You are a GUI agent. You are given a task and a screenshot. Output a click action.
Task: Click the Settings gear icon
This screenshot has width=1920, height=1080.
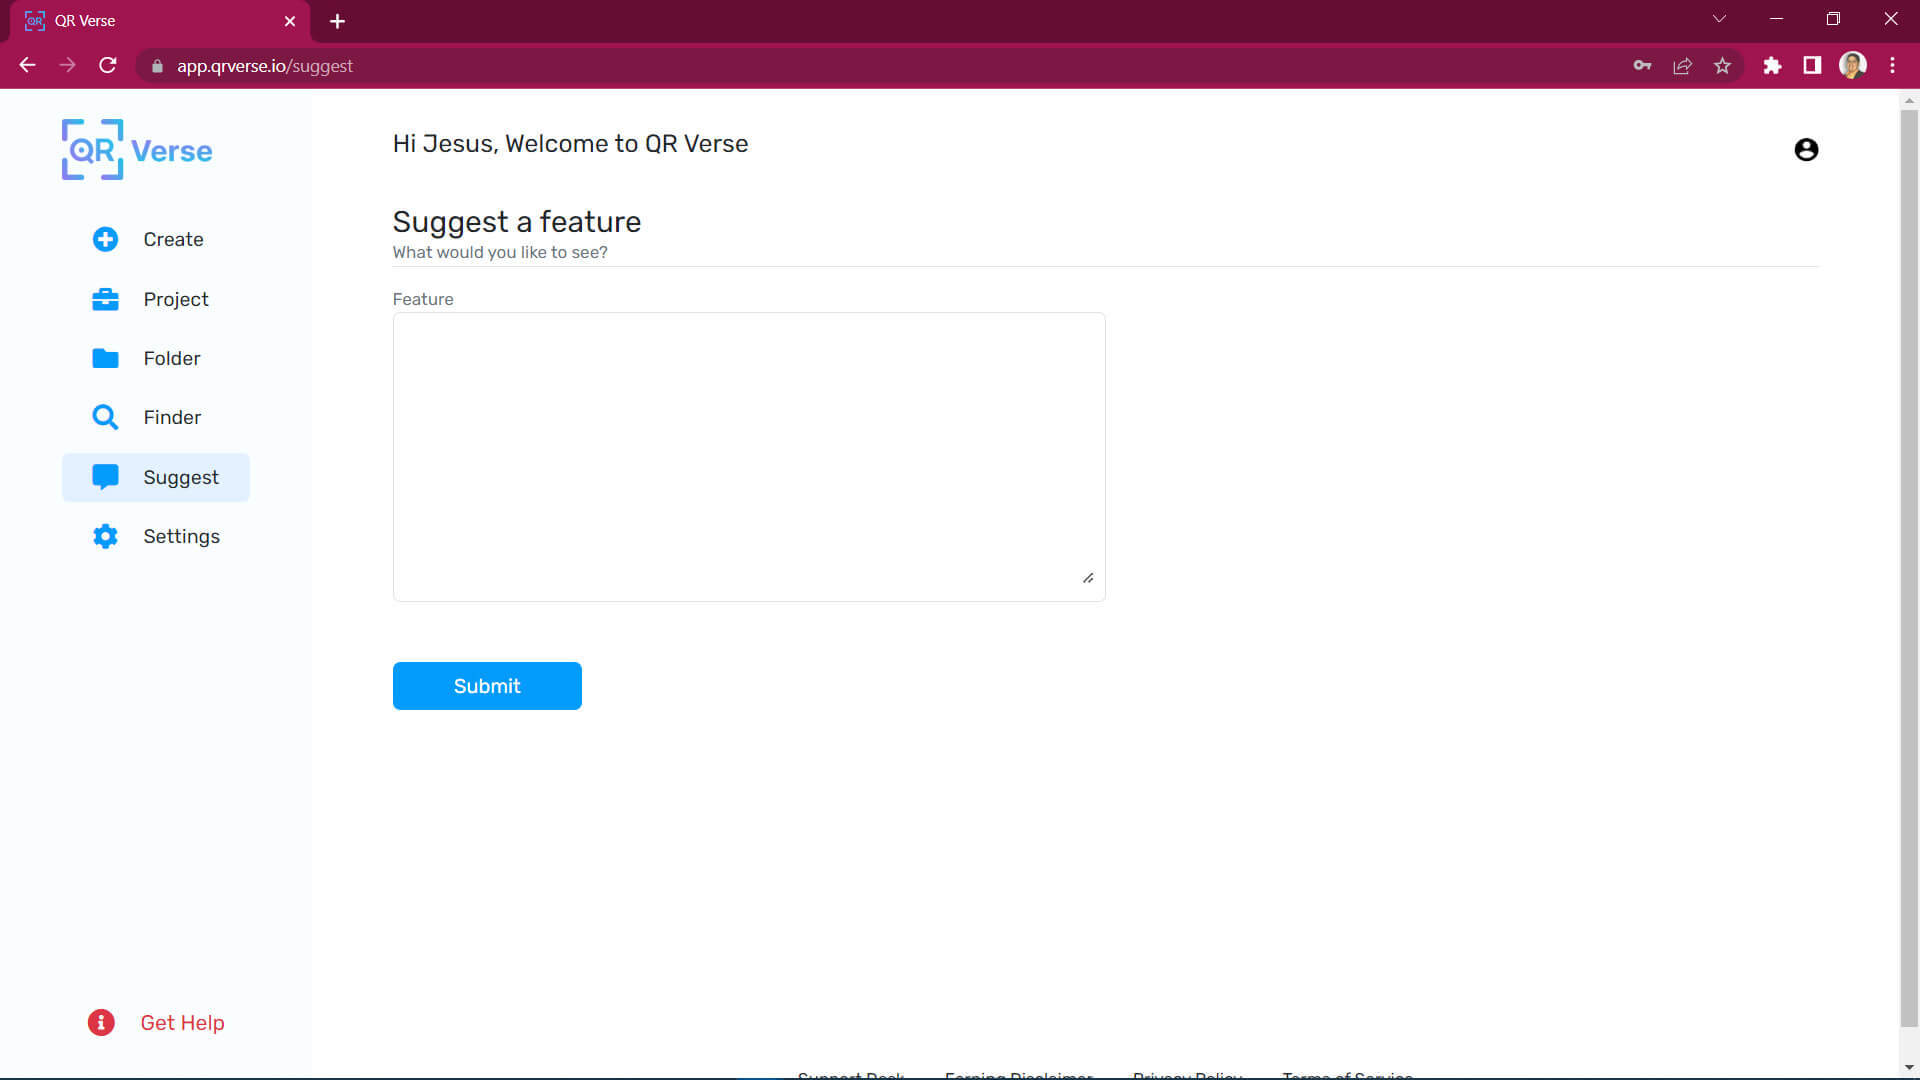click(105, 536)
